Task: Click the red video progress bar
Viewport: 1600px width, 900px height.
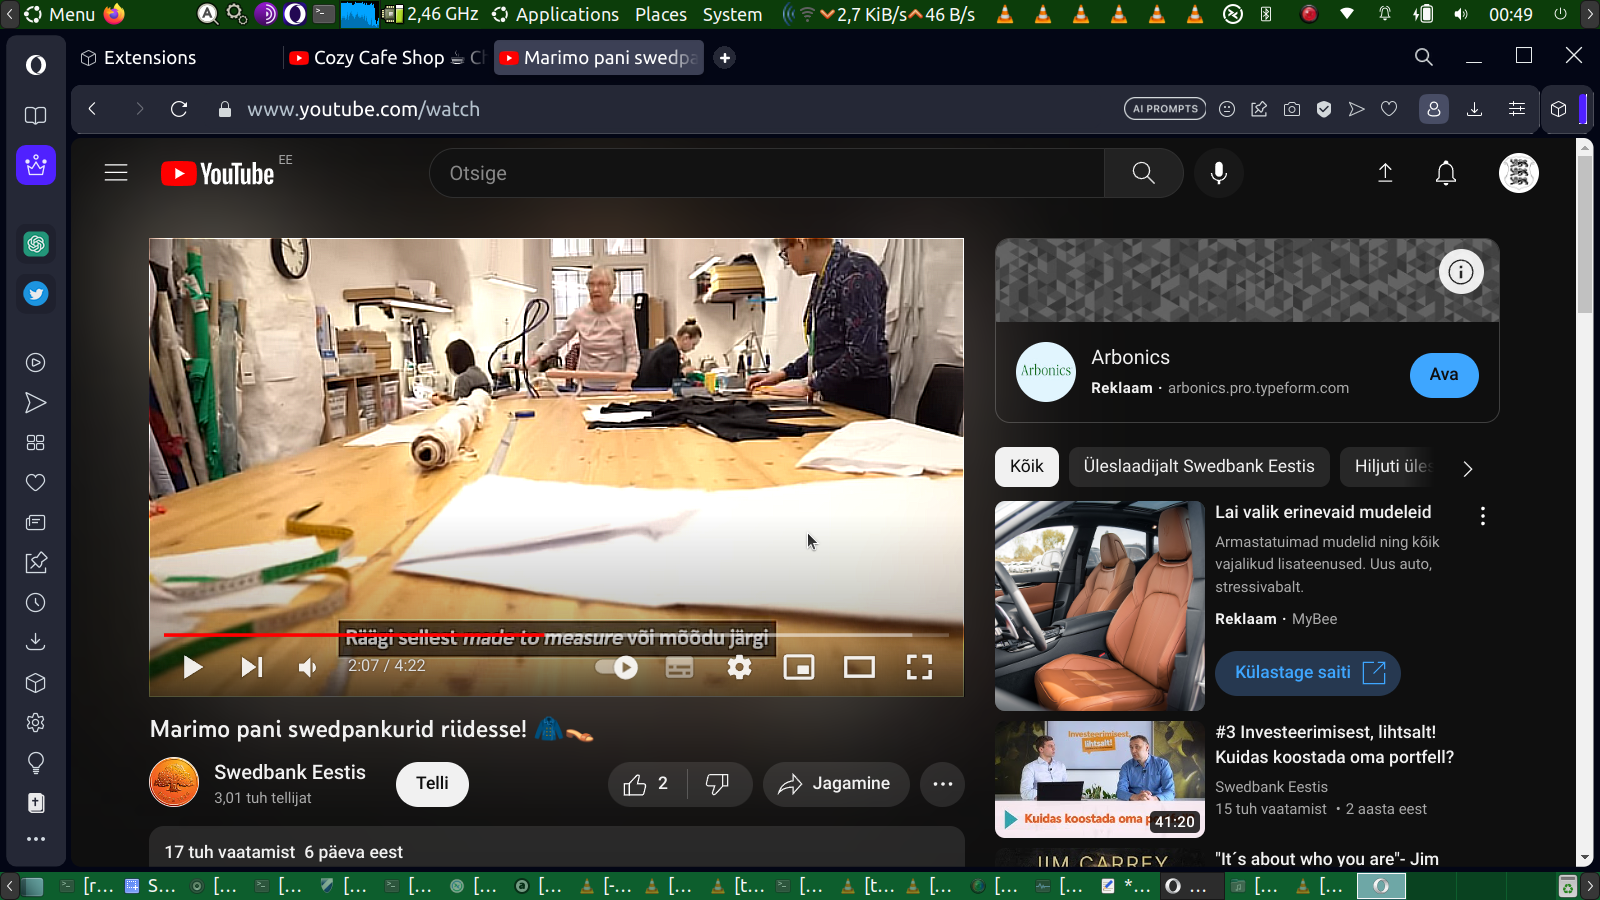Action: click(250, 635)
